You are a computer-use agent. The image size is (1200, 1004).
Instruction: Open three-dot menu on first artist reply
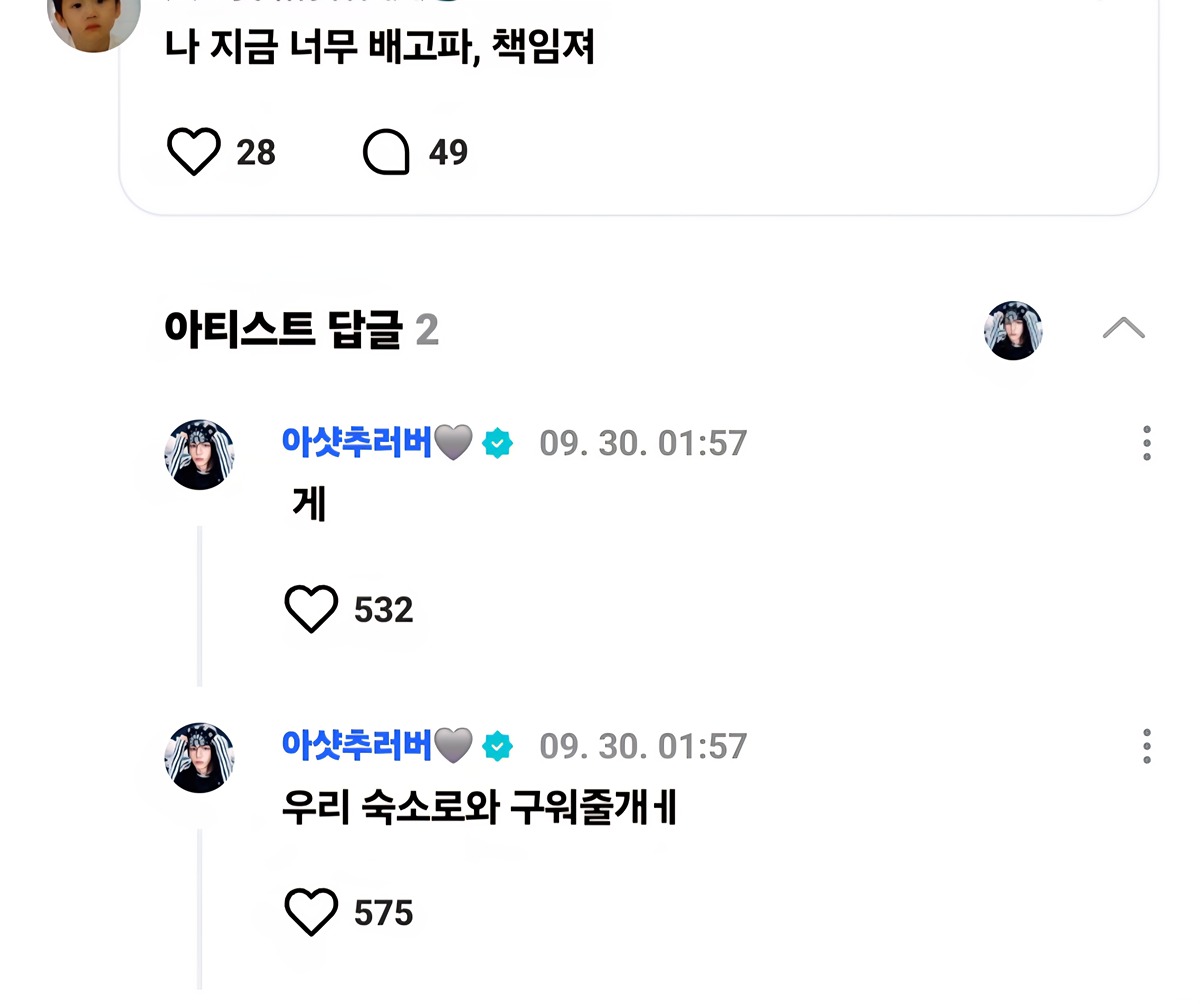[x=1147, y=443]
